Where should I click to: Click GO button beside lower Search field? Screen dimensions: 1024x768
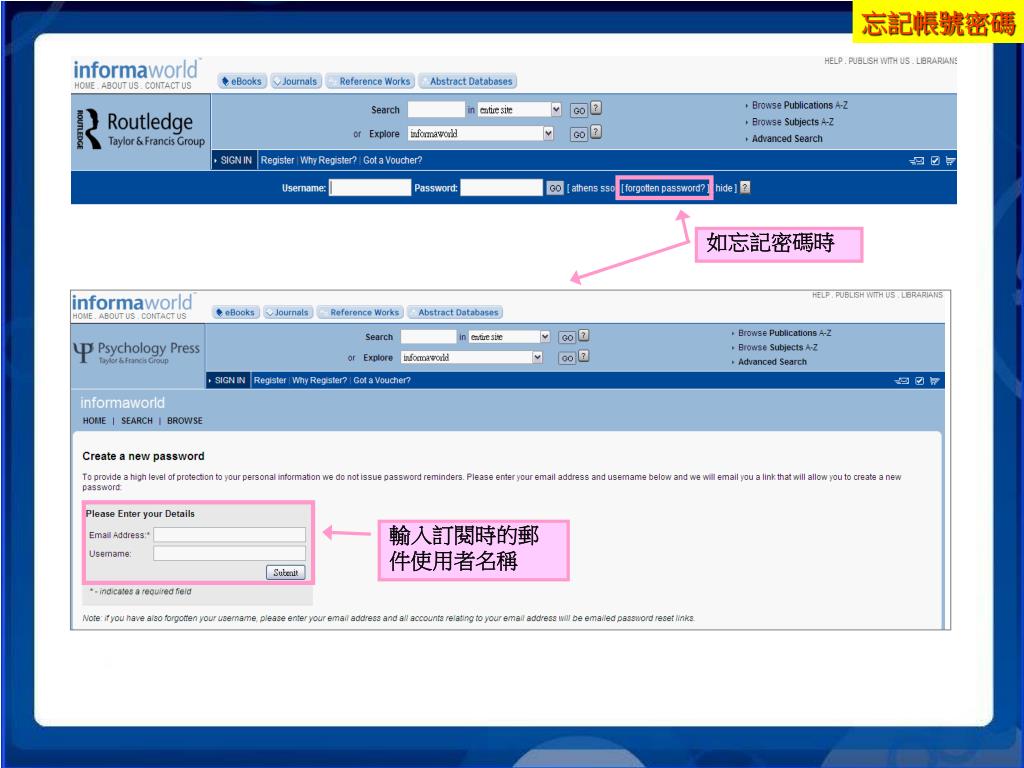tap(568, 338)
